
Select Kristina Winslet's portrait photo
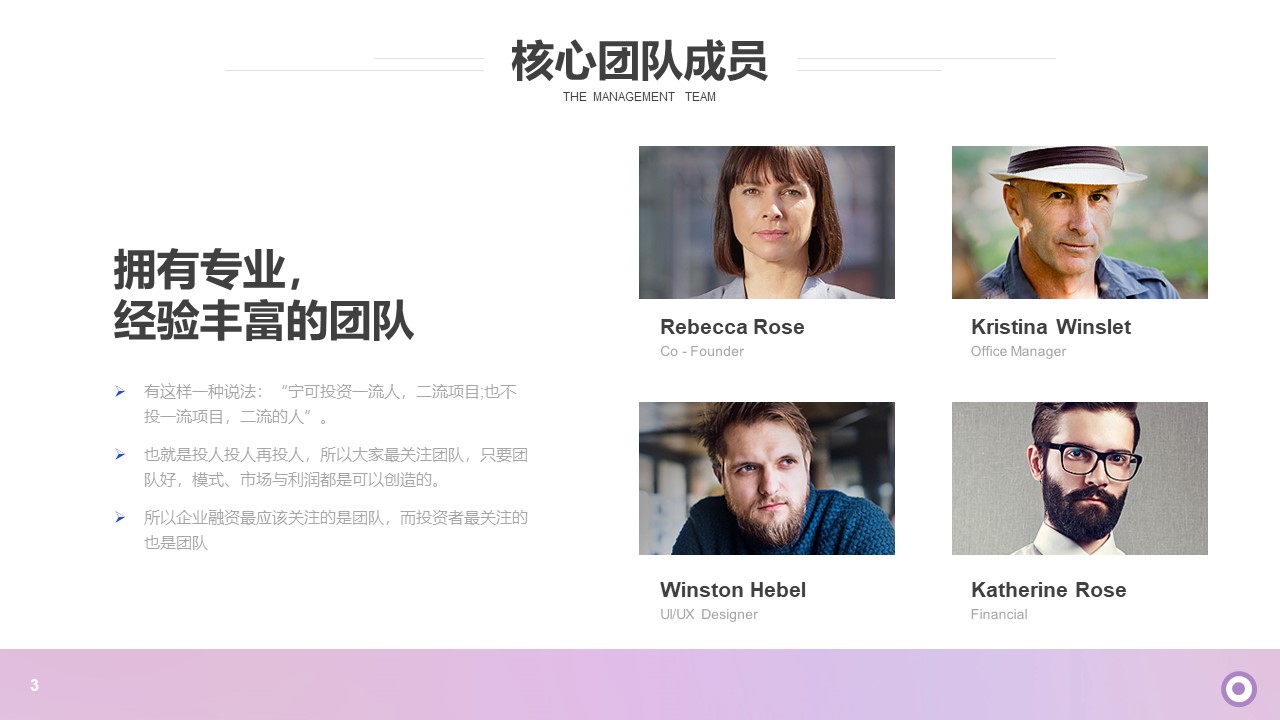pos(1080,222)
